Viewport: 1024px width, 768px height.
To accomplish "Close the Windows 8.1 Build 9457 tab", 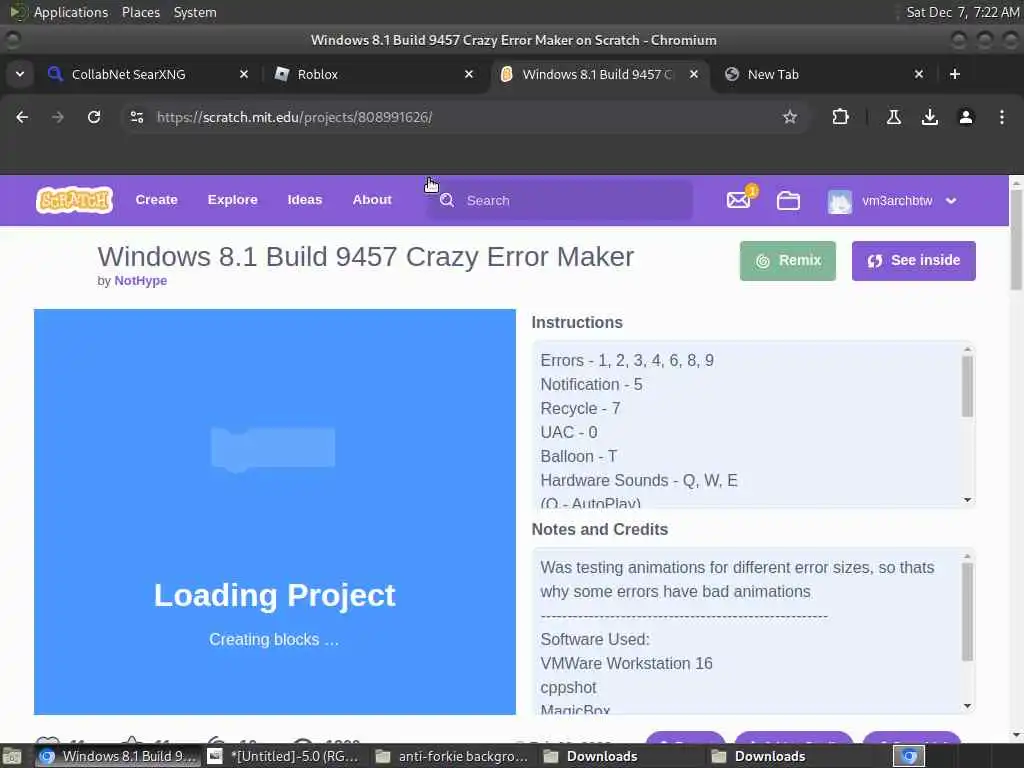I will (x=694, y=74).
